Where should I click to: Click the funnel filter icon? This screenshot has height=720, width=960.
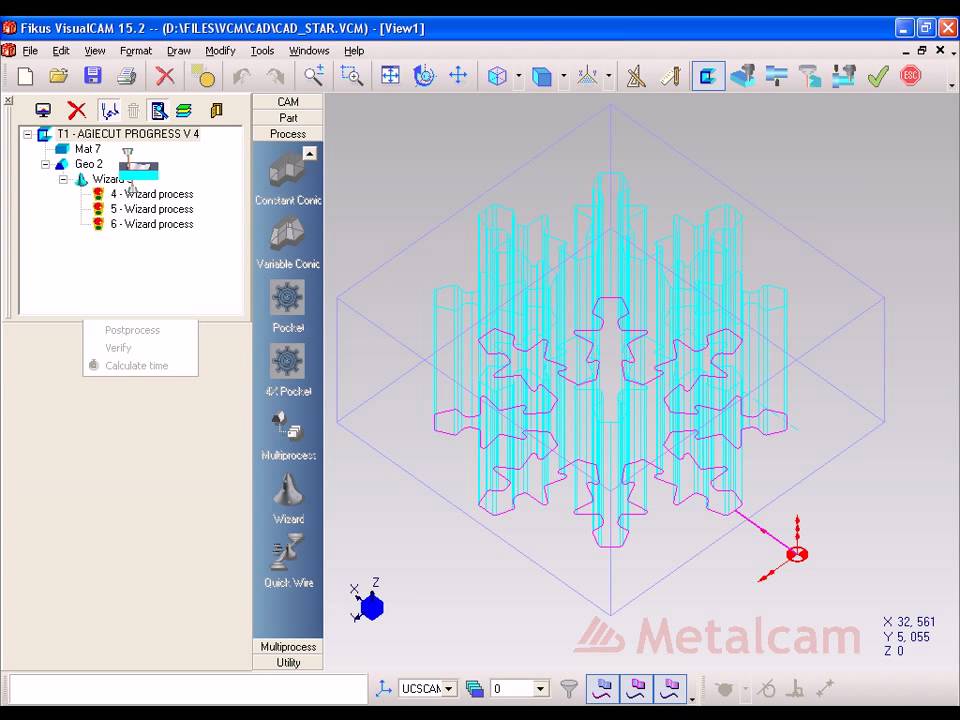(x=569, y=689)
